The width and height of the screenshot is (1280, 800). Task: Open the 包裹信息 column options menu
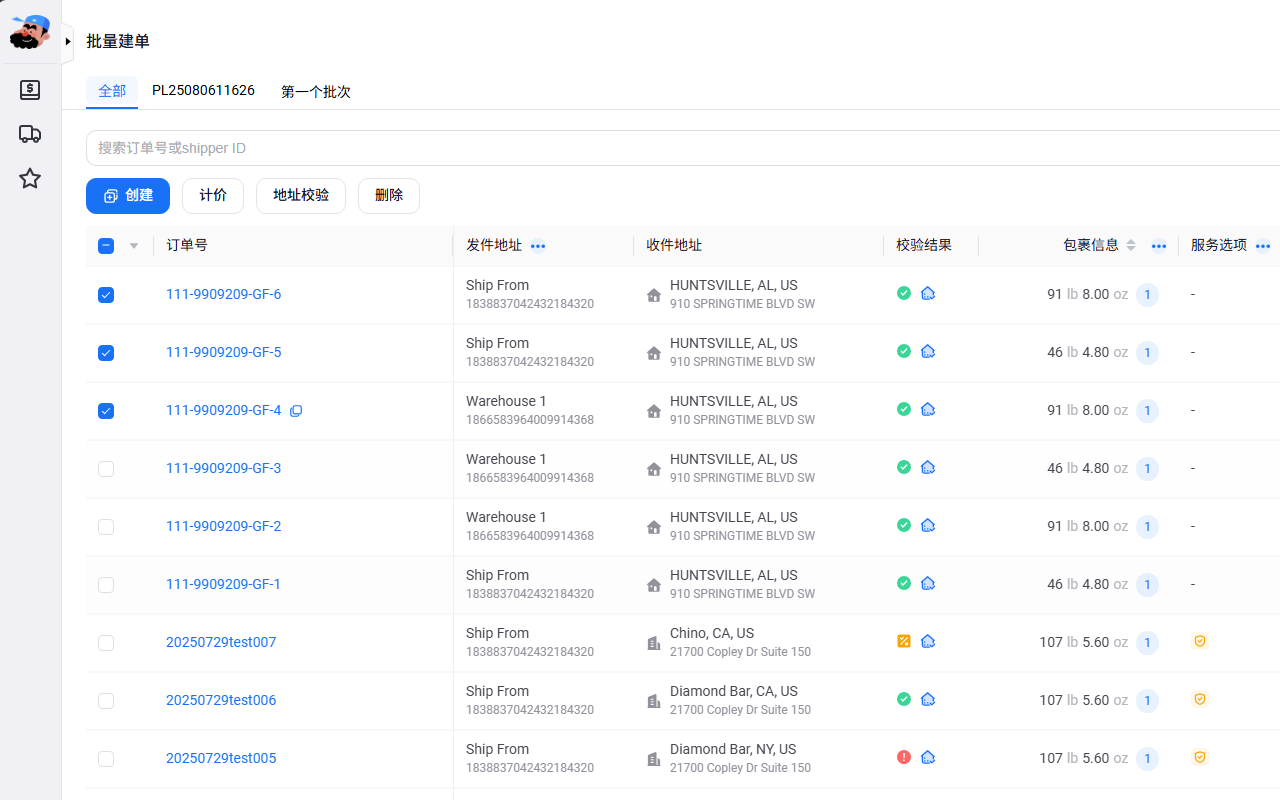(x=1159, y=246)
